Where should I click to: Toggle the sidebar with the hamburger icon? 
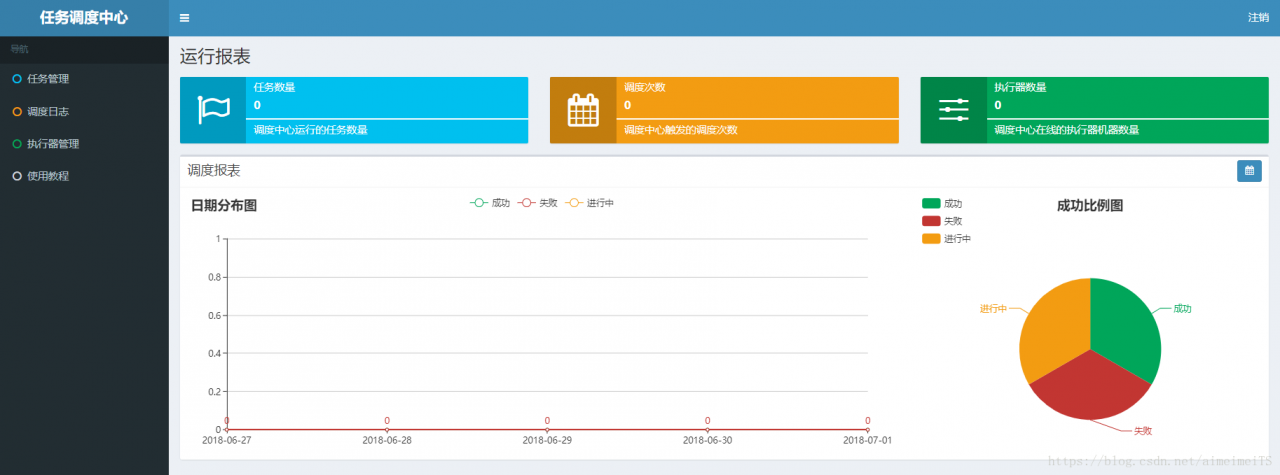(184, 18)
